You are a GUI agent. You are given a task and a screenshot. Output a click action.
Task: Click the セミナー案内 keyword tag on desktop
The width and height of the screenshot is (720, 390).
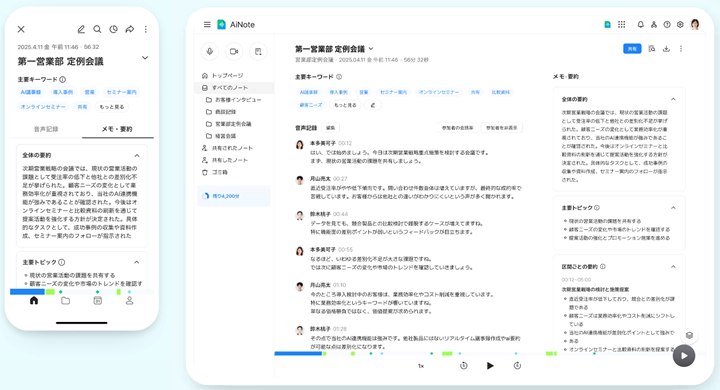point(394,92)
